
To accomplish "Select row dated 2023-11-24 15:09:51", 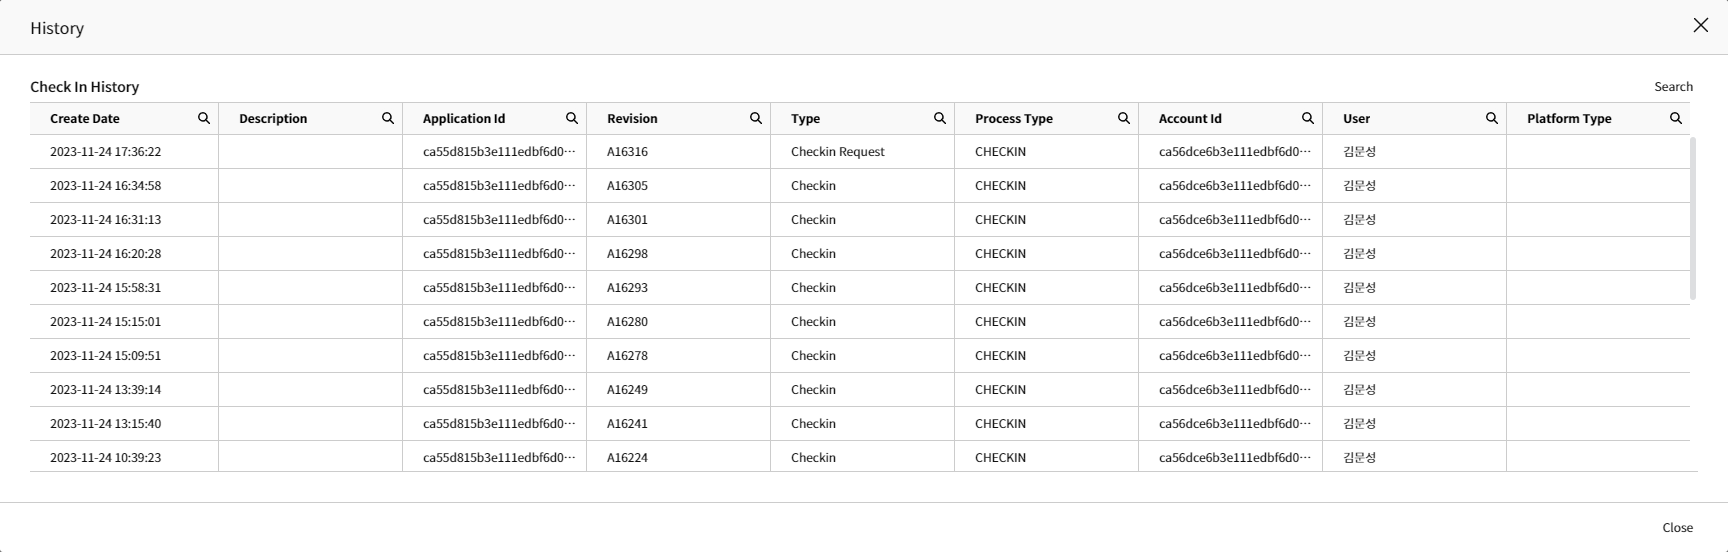I will pos(860,356).
